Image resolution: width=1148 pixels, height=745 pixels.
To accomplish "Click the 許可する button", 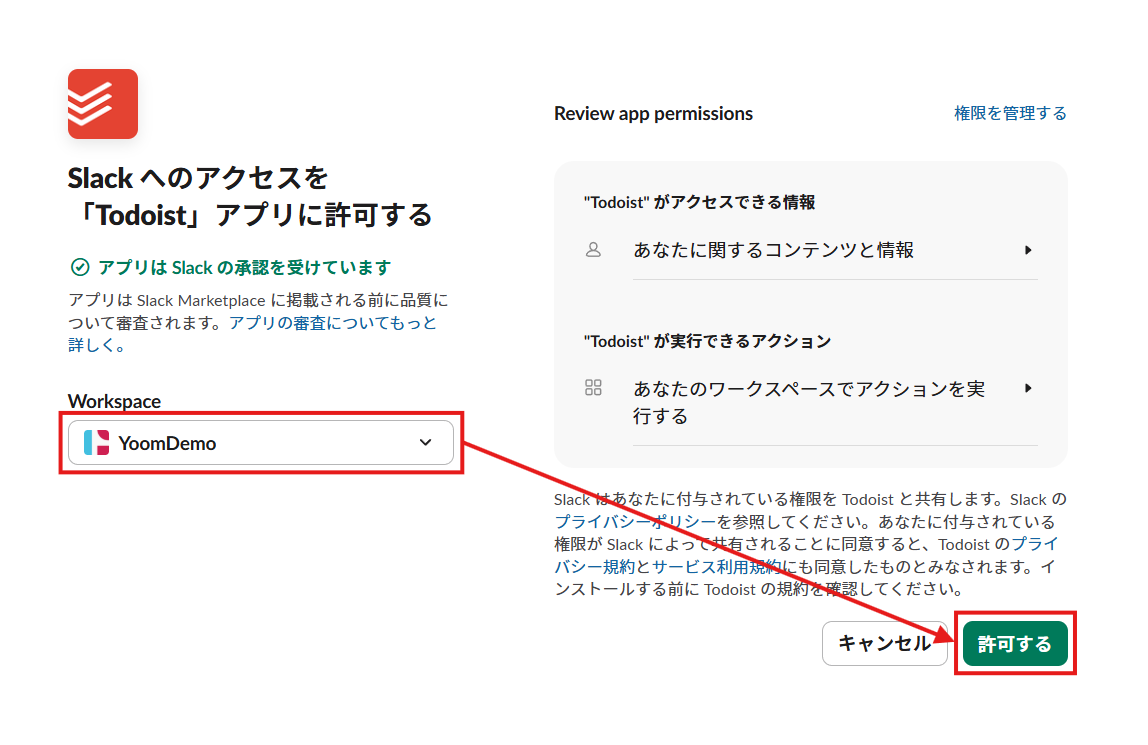I will pyautogui.click(x=1015, y=644).
